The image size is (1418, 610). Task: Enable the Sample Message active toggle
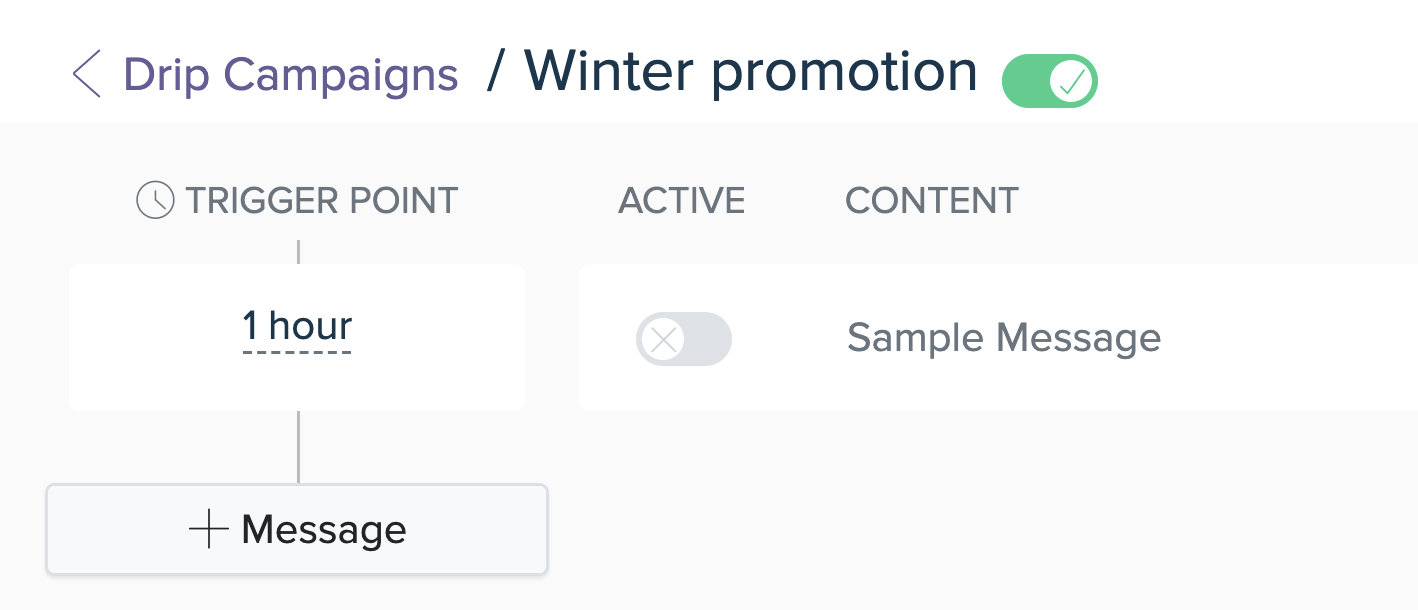(684, 339)
